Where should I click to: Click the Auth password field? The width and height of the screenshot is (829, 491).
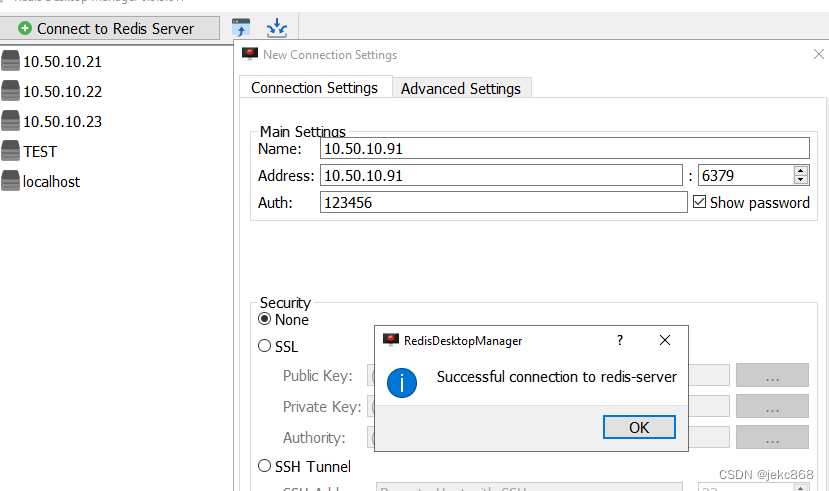point(503,202)
